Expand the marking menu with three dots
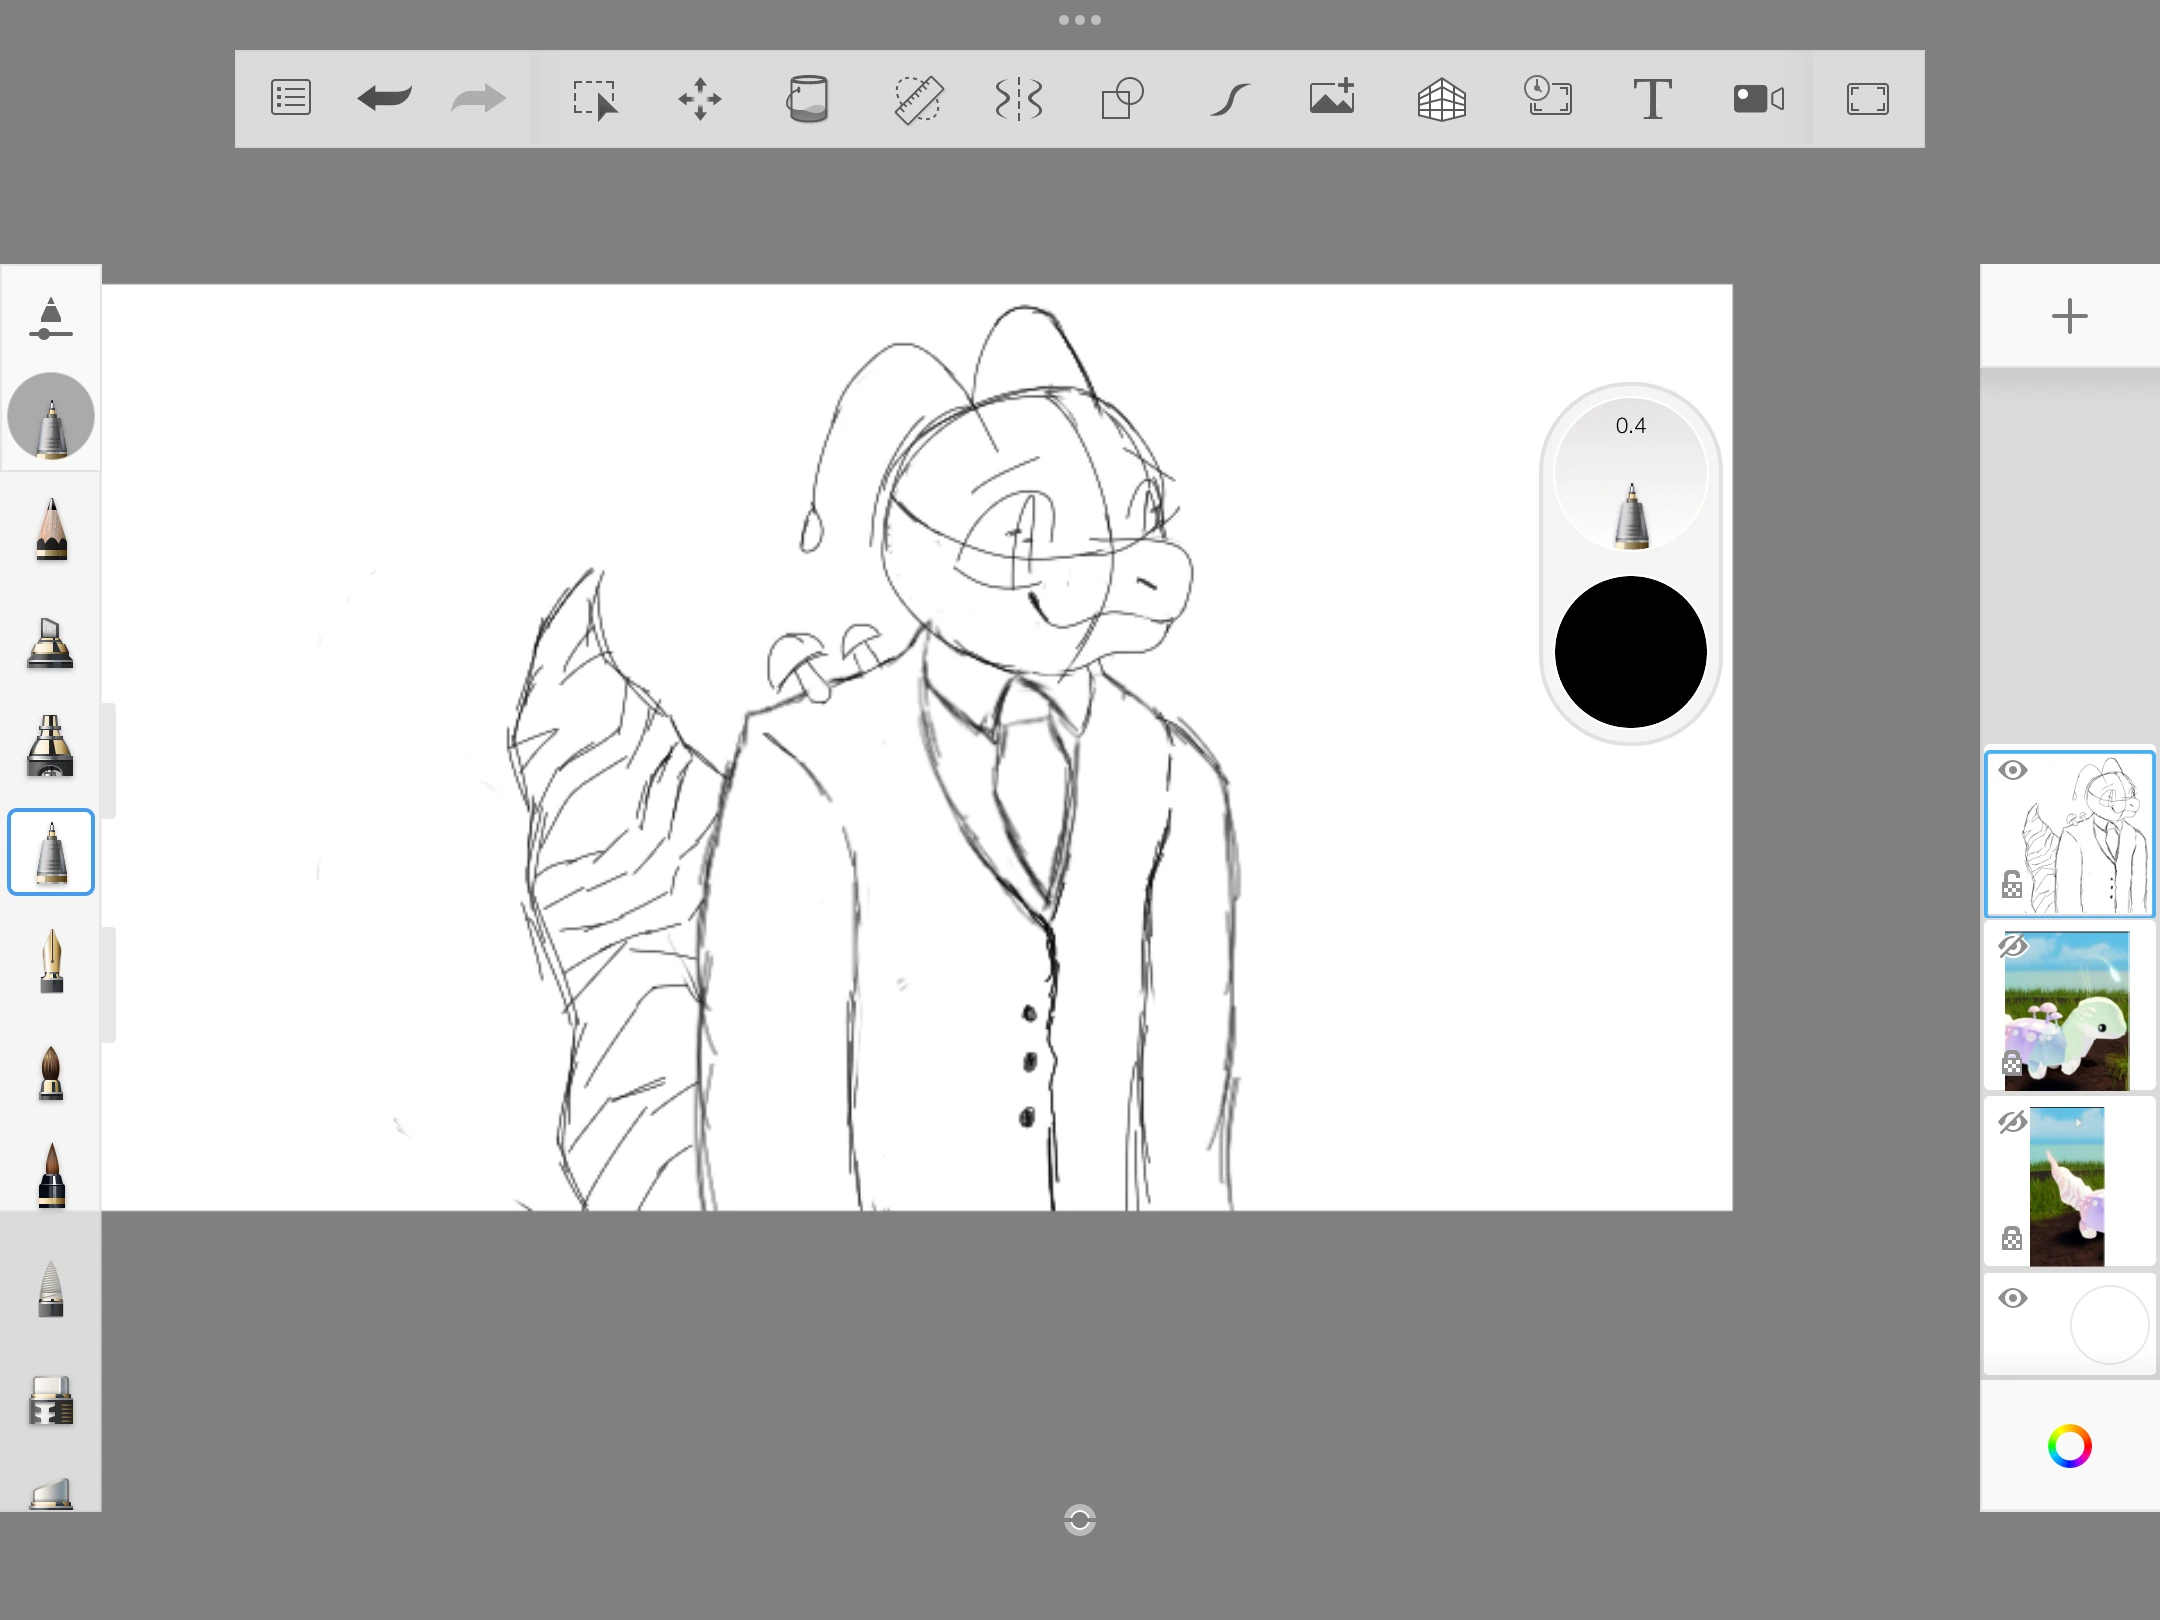Viewport: 2160px width, 1620px height. point(1080,19)
